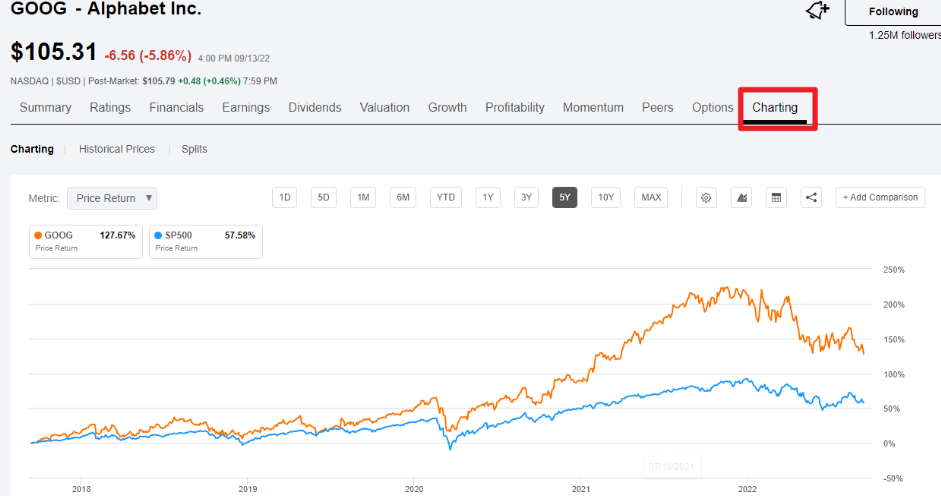This screenshot has height=496, width=941.
Task: Click the alert bell plus icon
Action: (x=817, y=10)
